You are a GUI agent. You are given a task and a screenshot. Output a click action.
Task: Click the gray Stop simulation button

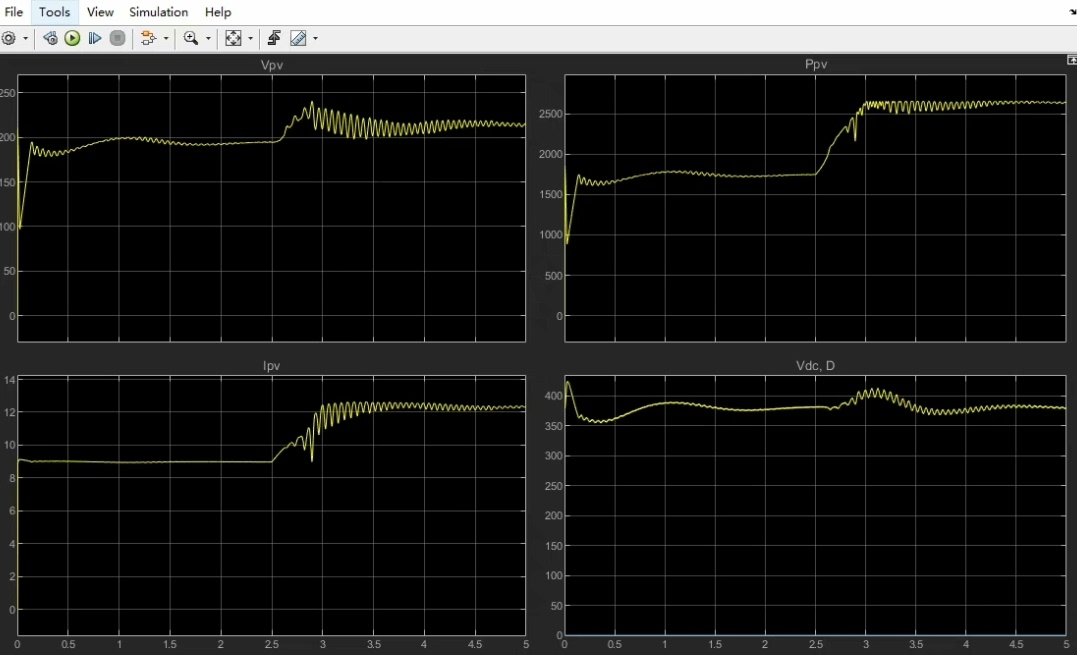(117, 38)
